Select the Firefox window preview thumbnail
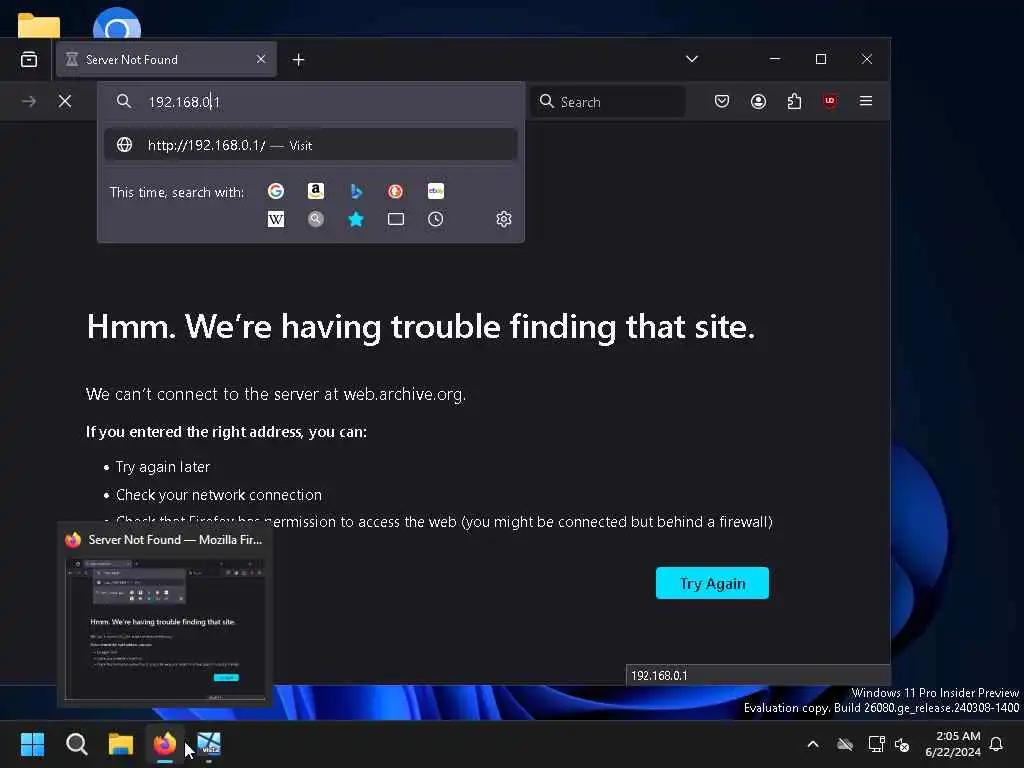 (x=165, y=628)
